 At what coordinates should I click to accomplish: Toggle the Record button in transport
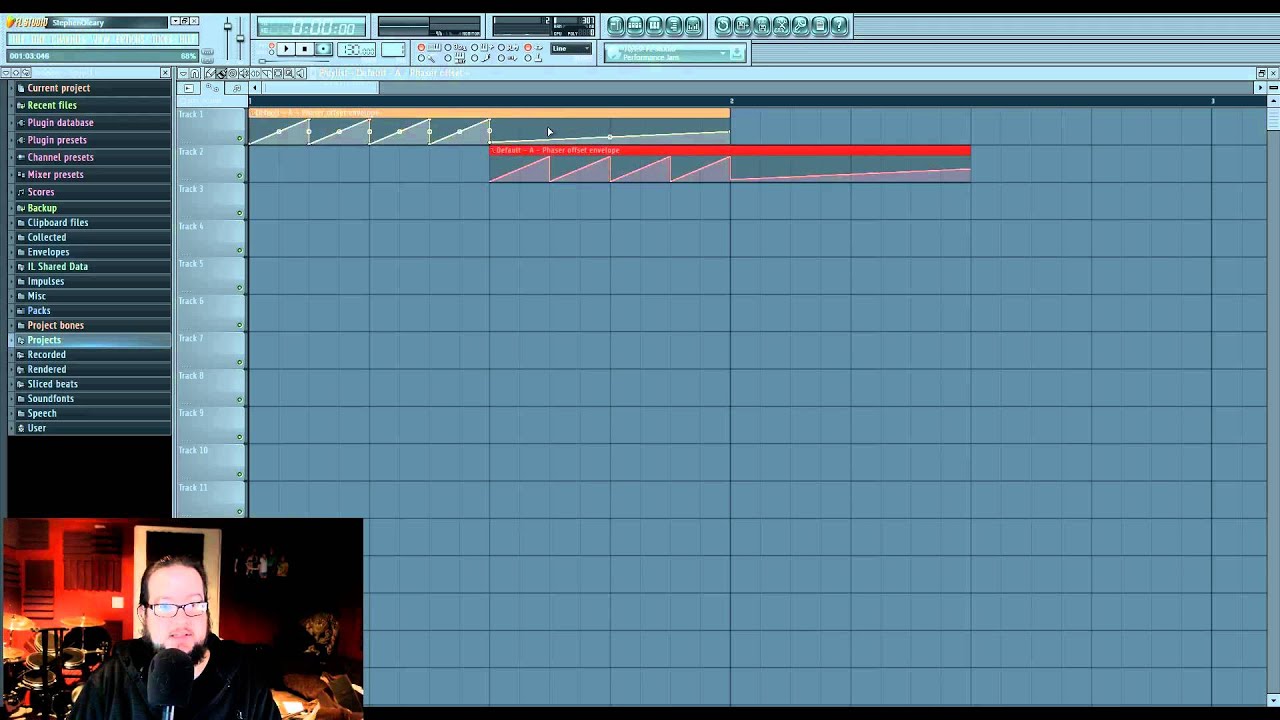(323, 48)
